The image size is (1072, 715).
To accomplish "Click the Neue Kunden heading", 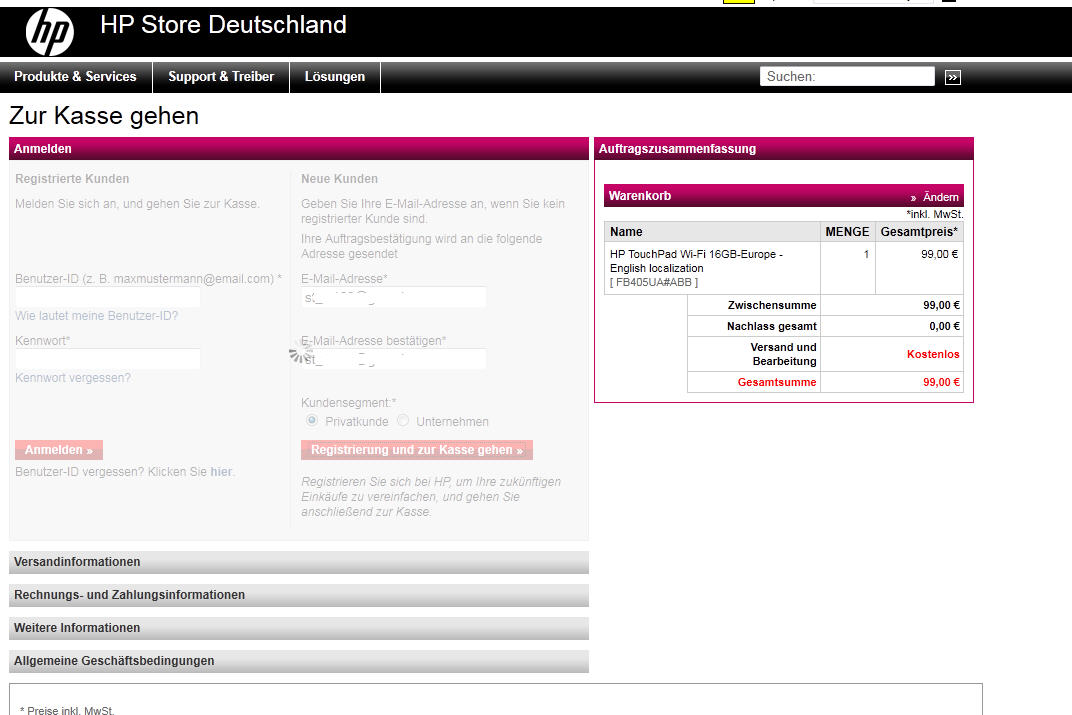I will [x=339, y=178].
